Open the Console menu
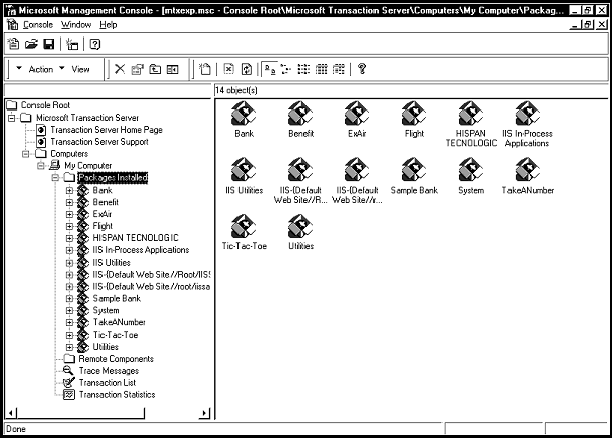 (38, 23)
